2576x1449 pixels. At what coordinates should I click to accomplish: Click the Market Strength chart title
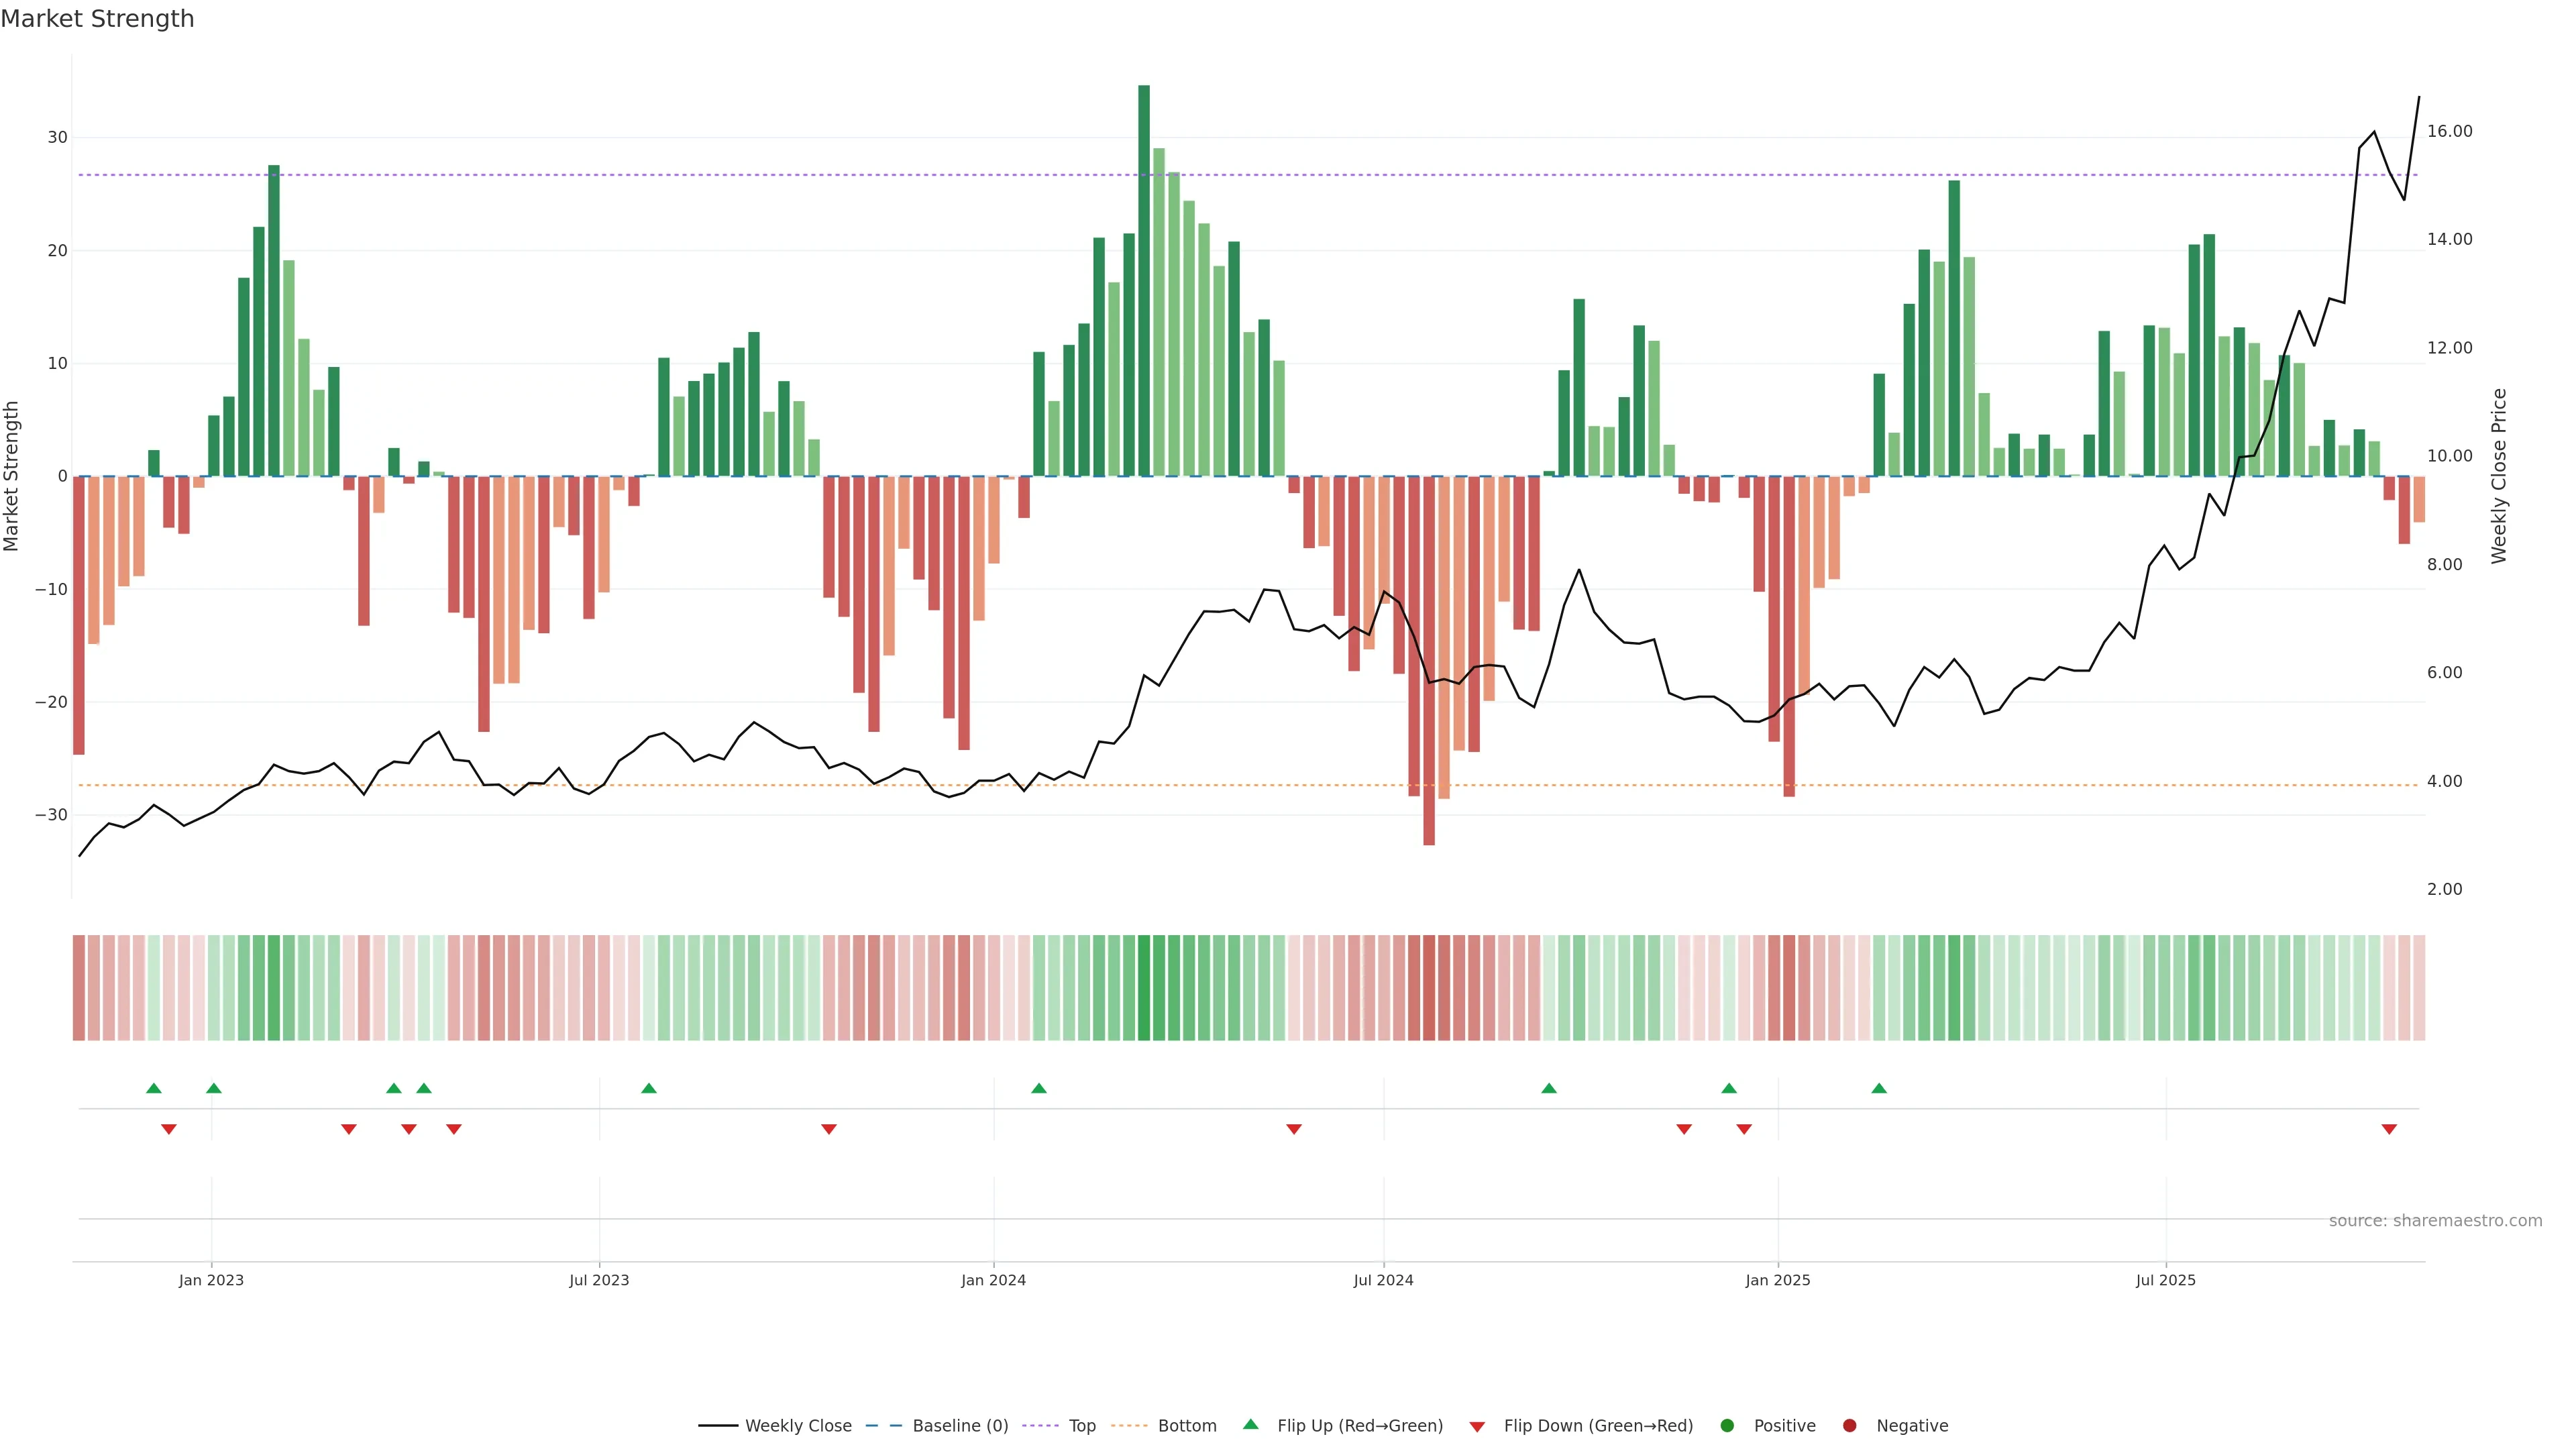click(x=97, y=19)
